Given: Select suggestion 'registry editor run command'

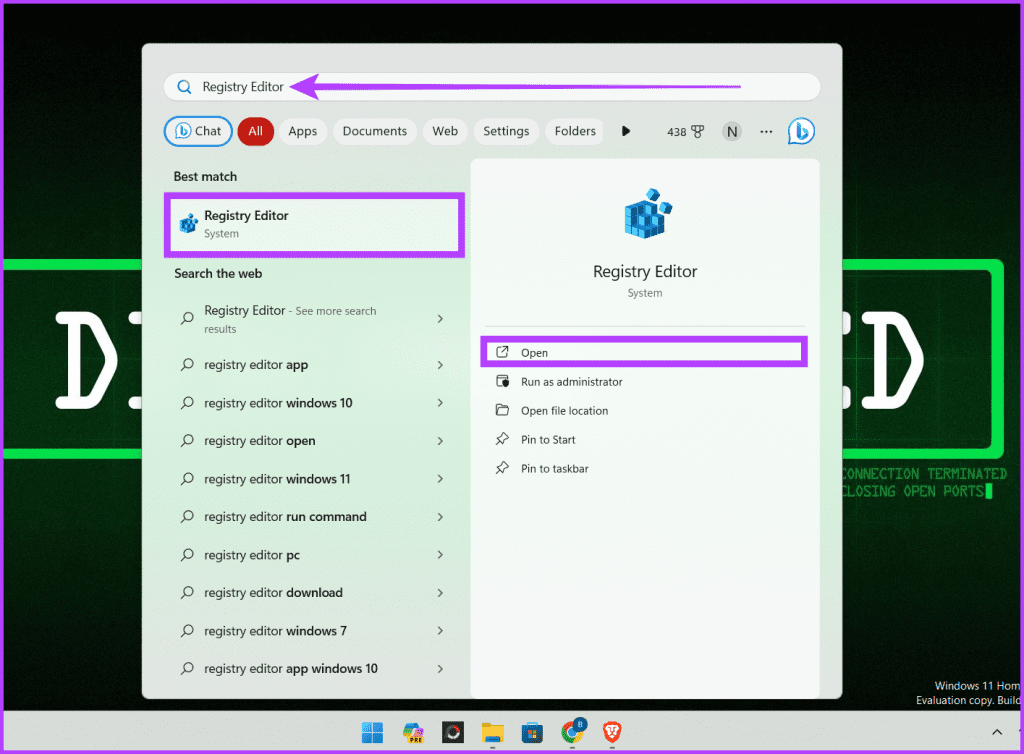Looking at the screenshot, I should (x=315, y=516).
